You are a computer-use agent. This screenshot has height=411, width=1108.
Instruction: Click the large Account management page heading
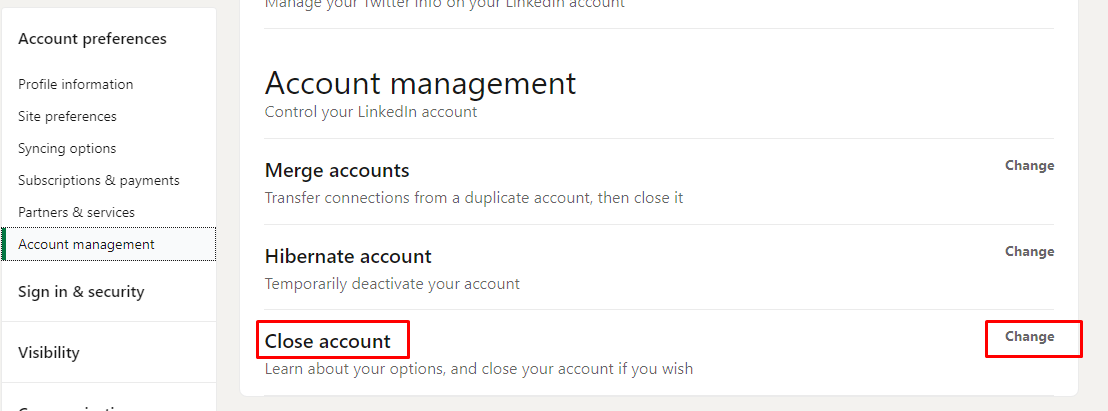point(420,83)
